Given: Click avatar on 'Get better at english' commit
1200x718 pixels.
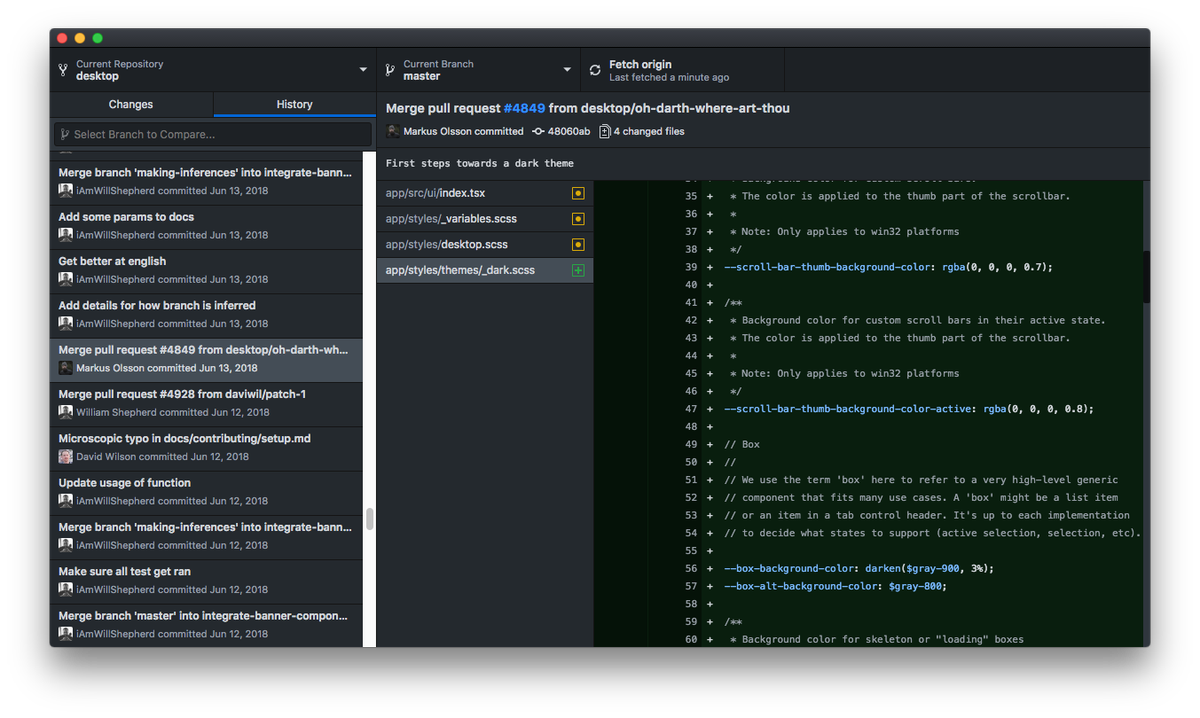Looking at the screenshot, I should tap(65, 279).
